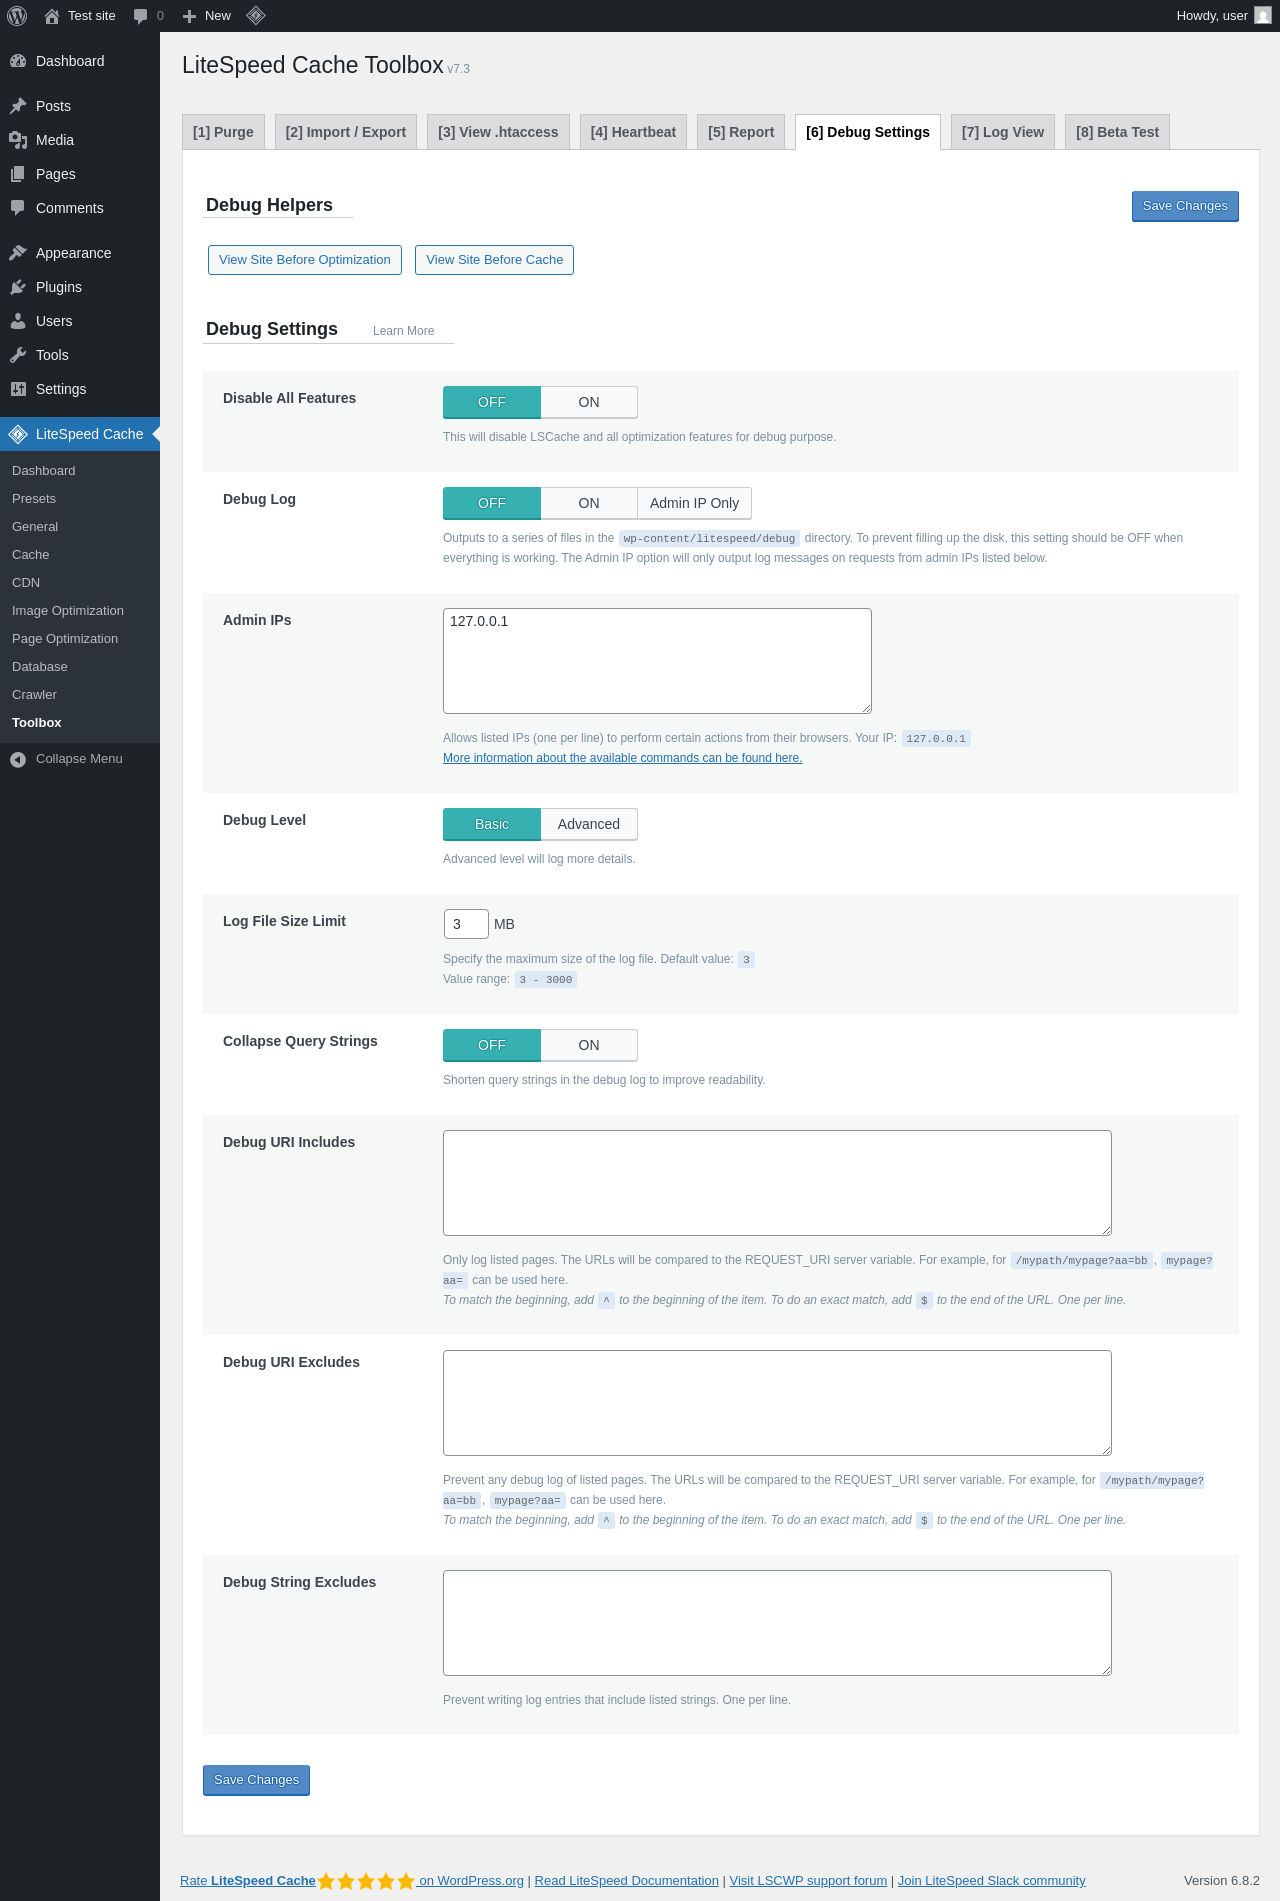Click the WordPress logo icon
The height and width of the screenshot is (1901, 1280).
17,16
